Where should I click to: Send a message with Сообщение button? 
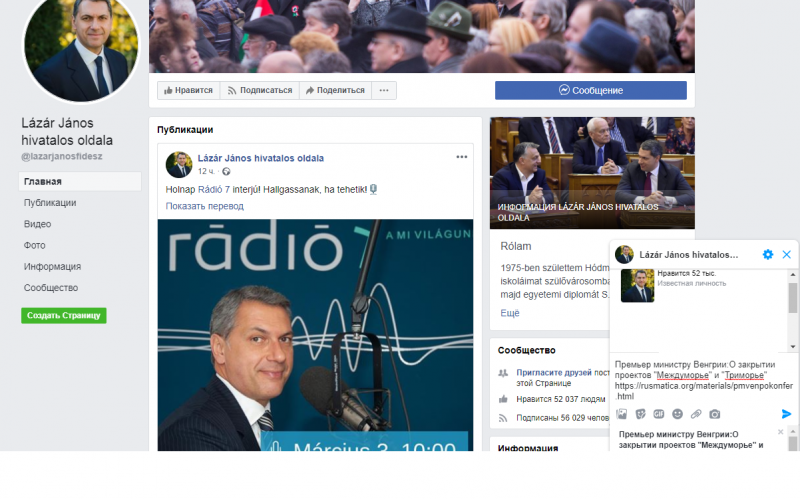pos(591,90)
